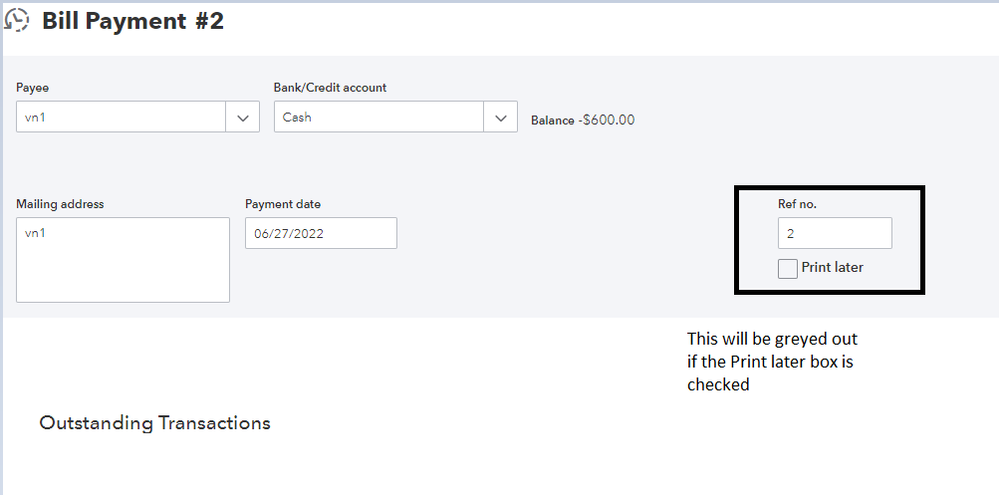Enable the Print later checkbox
999x495 pixels.
788,268
